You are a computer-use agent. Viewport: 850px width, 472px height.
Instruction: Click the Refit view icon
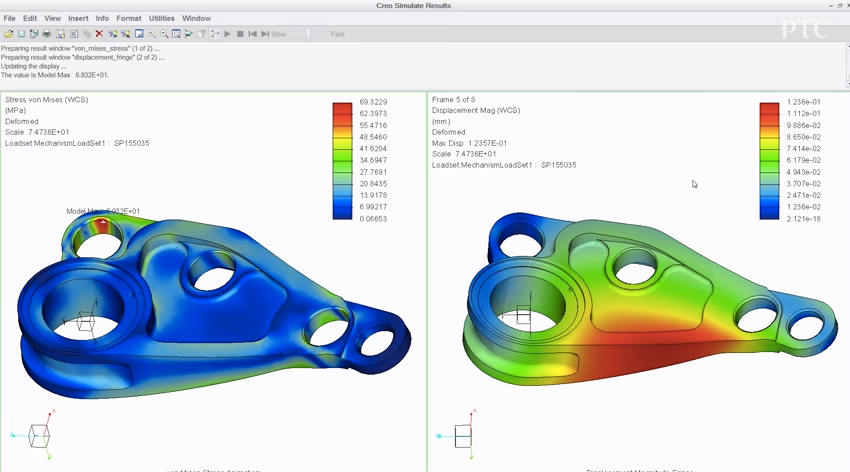pos(176,34)
